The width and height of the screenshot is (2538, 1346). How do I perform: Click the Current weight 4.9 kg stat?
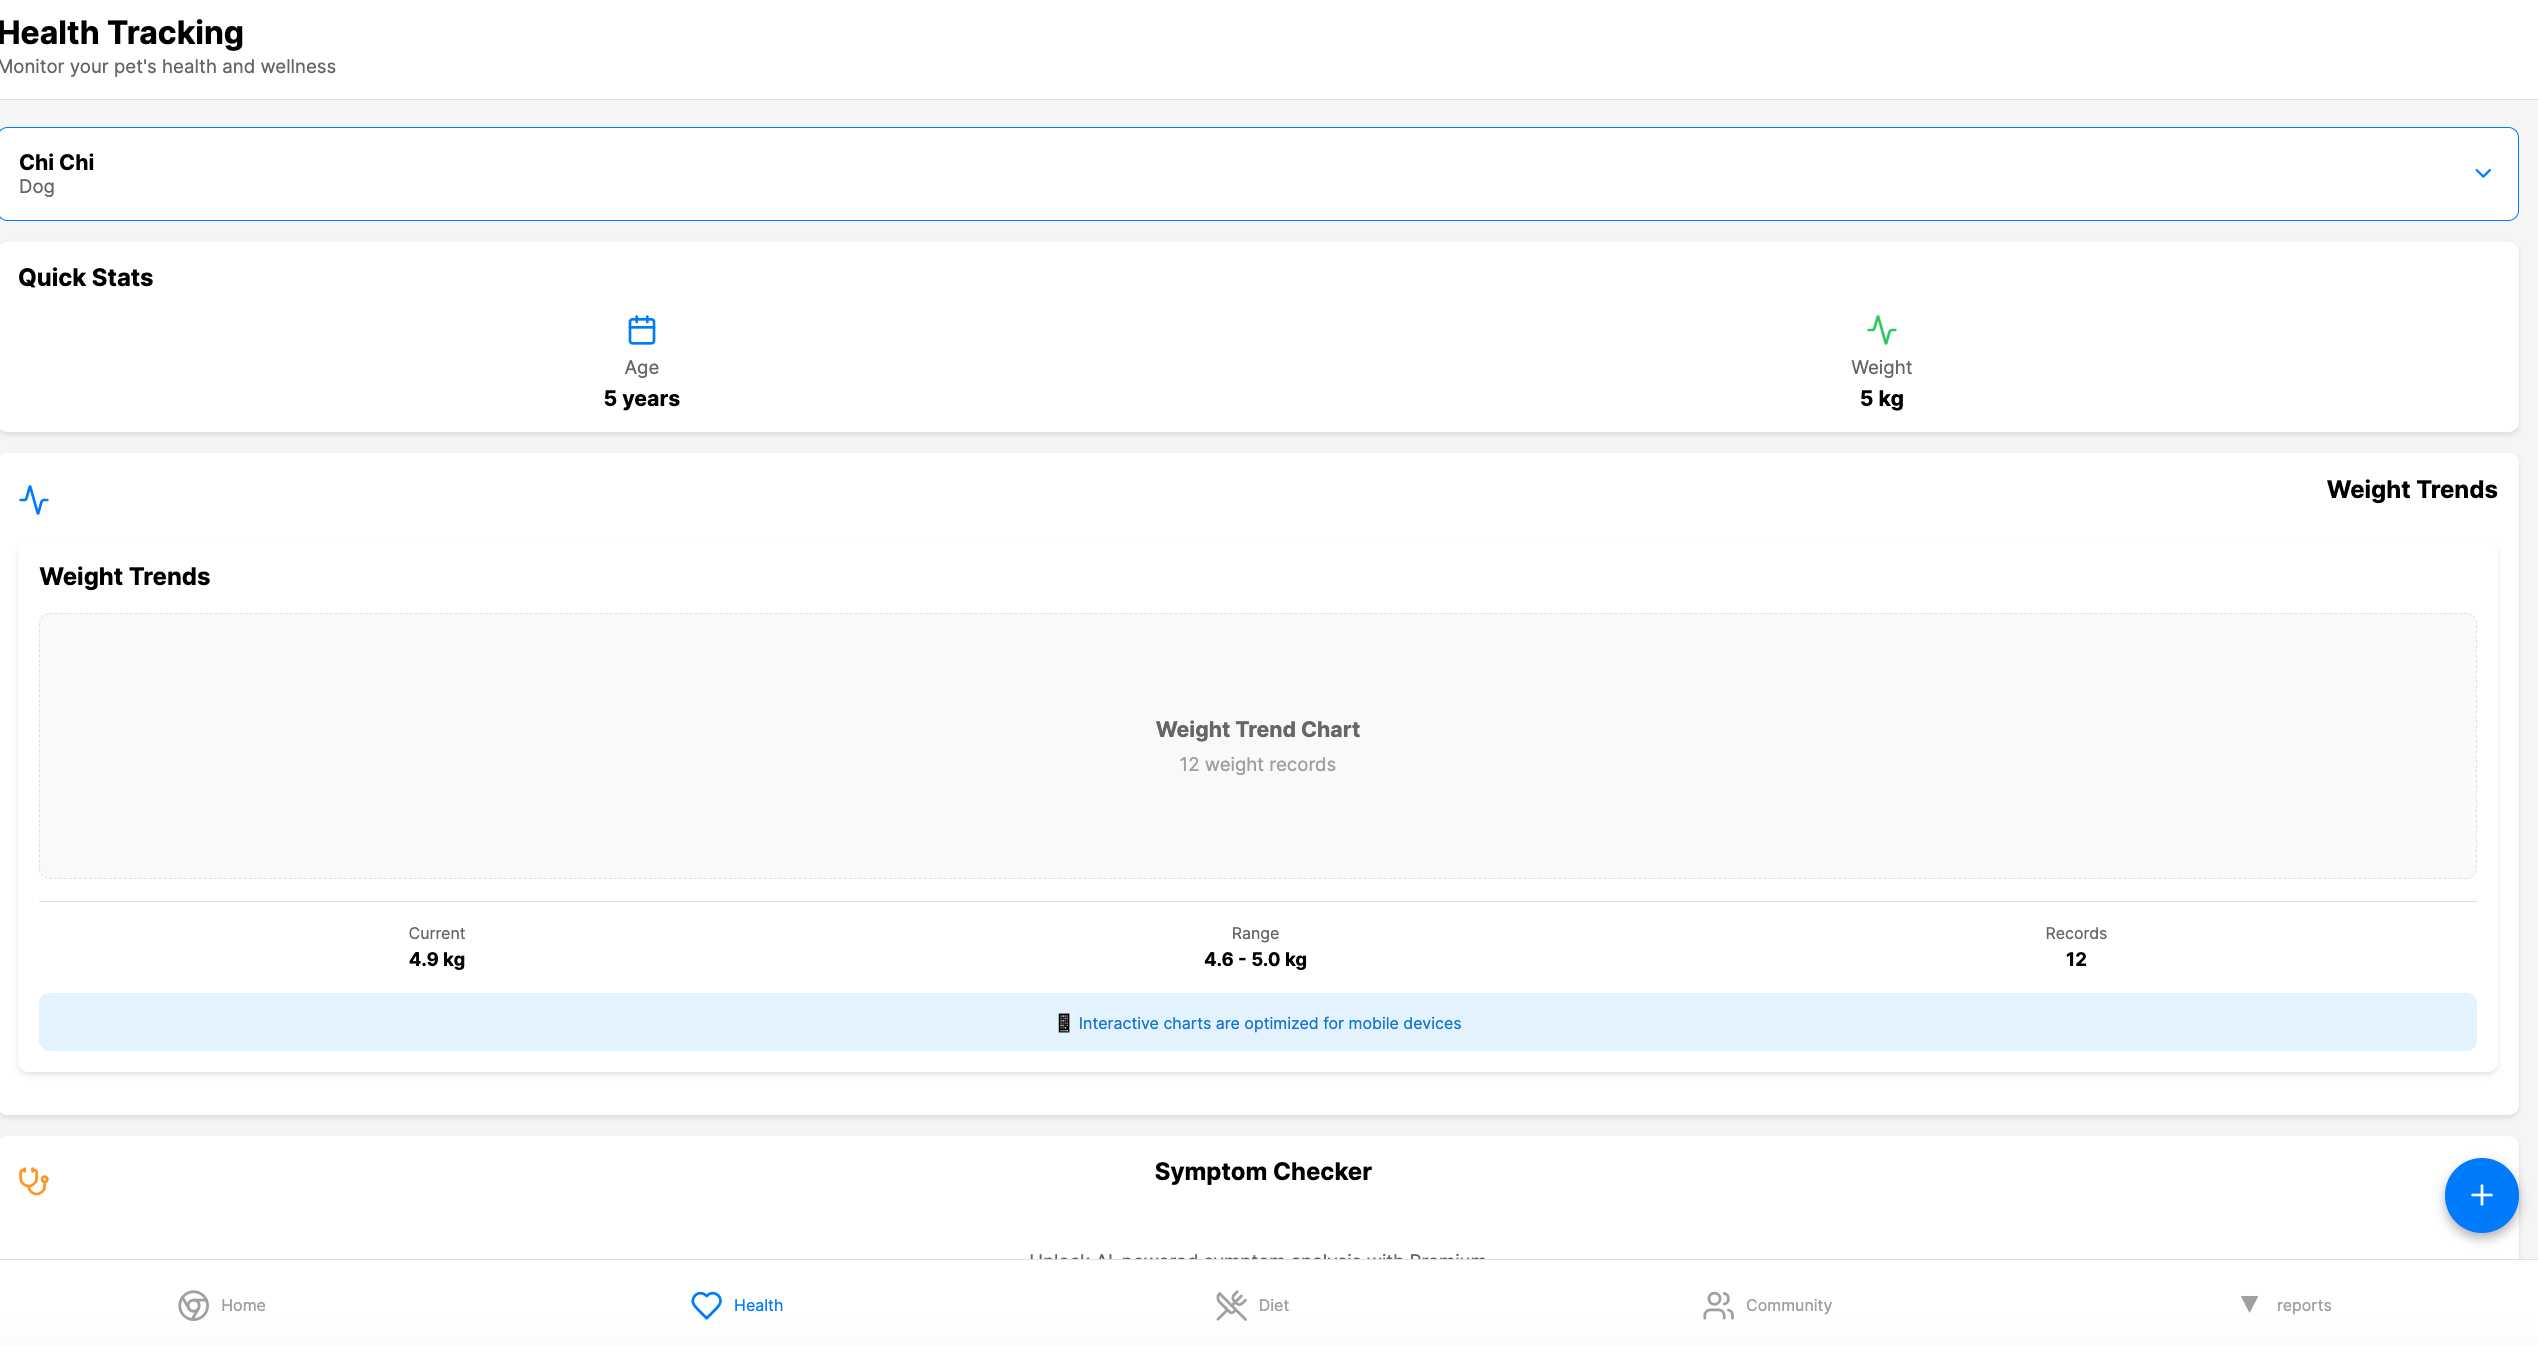[437, 959]
